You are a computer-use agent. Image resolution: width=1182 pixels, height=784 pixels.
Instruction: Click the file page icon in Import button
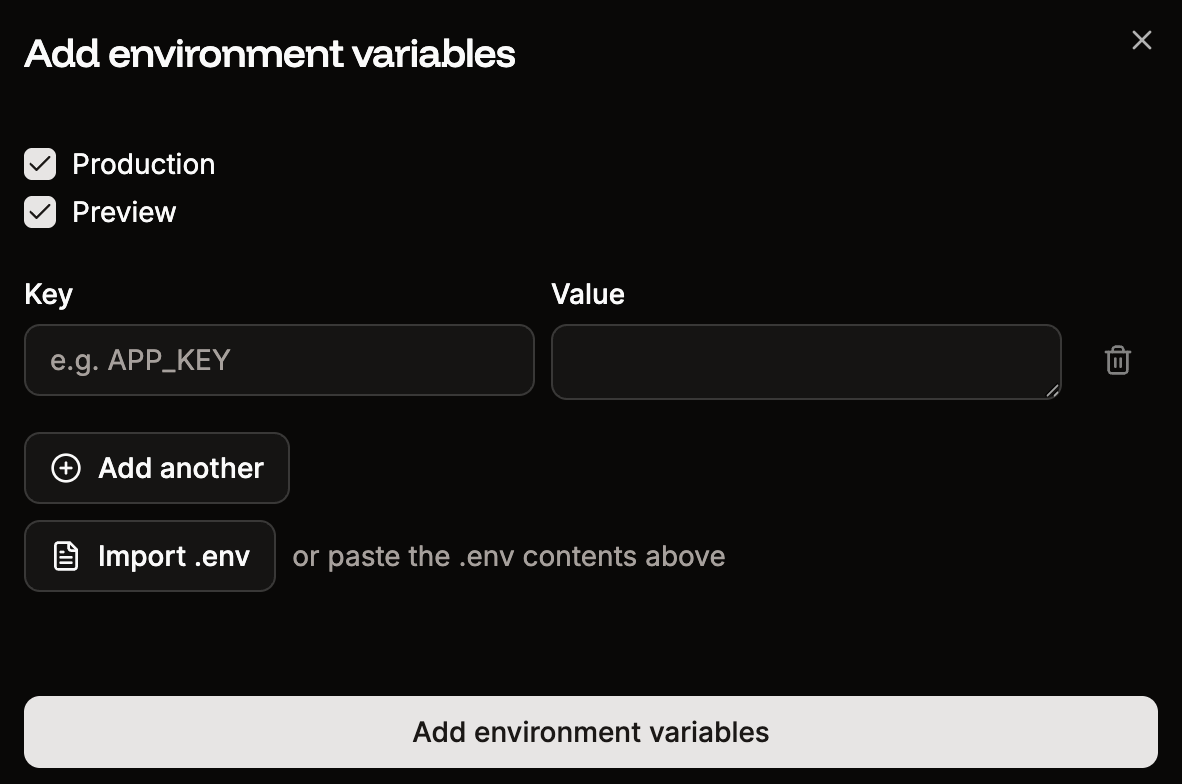click(65, 556)
